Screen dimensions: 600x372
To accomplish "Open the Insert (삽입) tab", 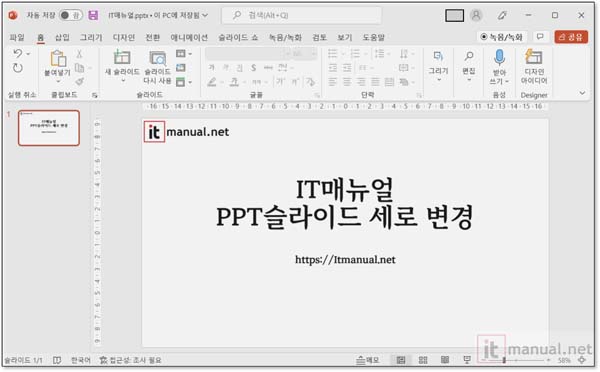I will [x=62, y=37].
